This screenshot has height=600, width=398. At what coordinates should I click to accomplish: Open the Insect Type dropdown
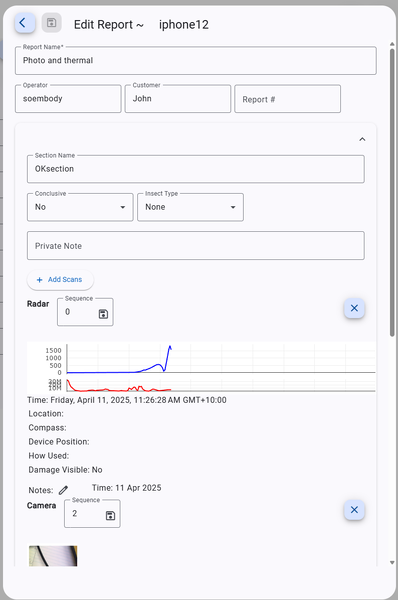190,207
